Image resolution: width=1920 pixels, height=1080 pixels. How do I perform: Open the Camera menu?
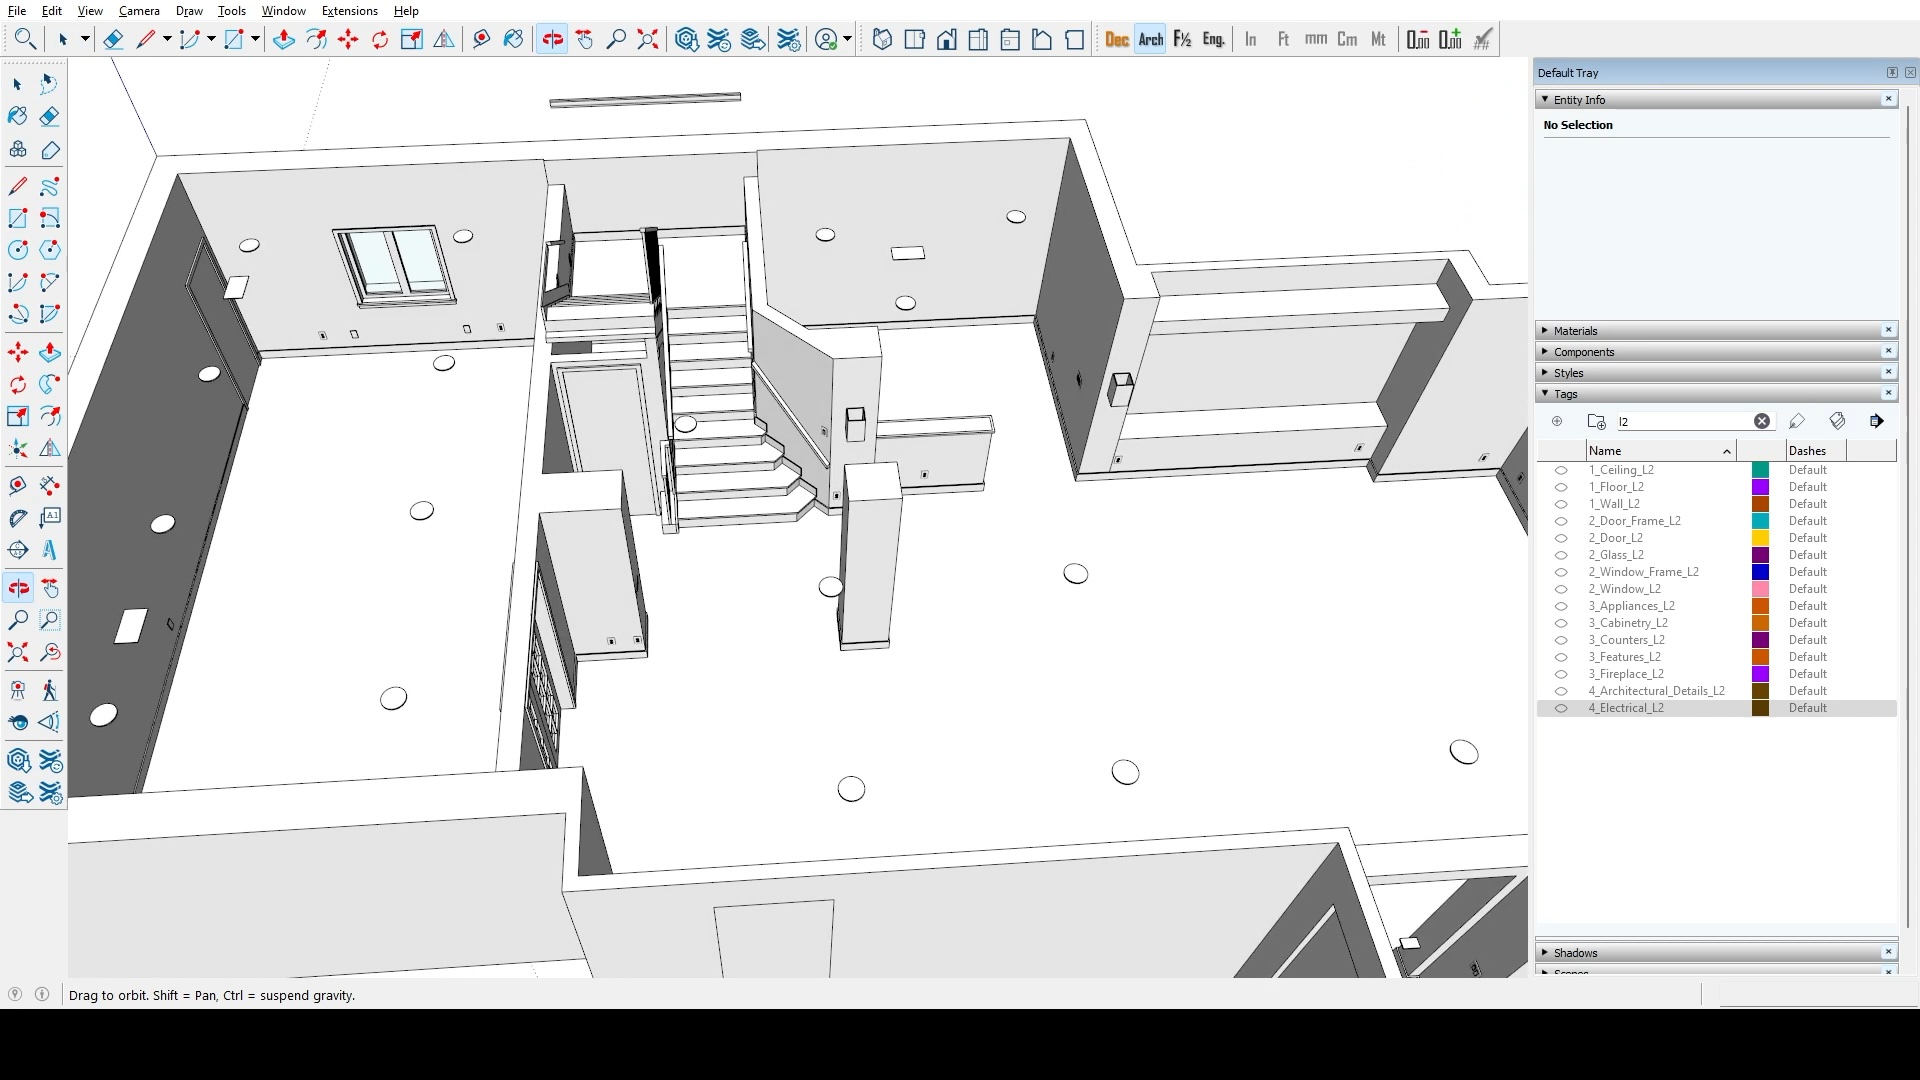point(139,11)
